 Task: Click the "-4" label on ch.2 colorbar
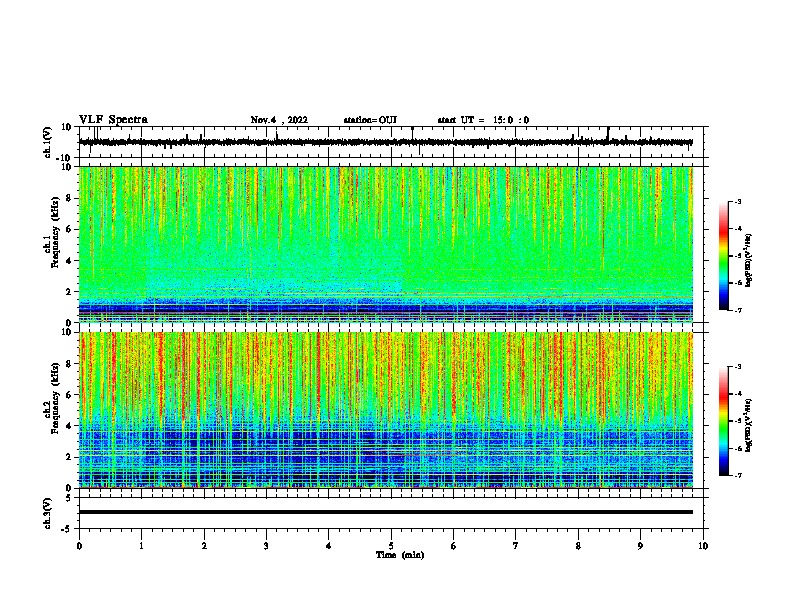click(x=737, y=394)
